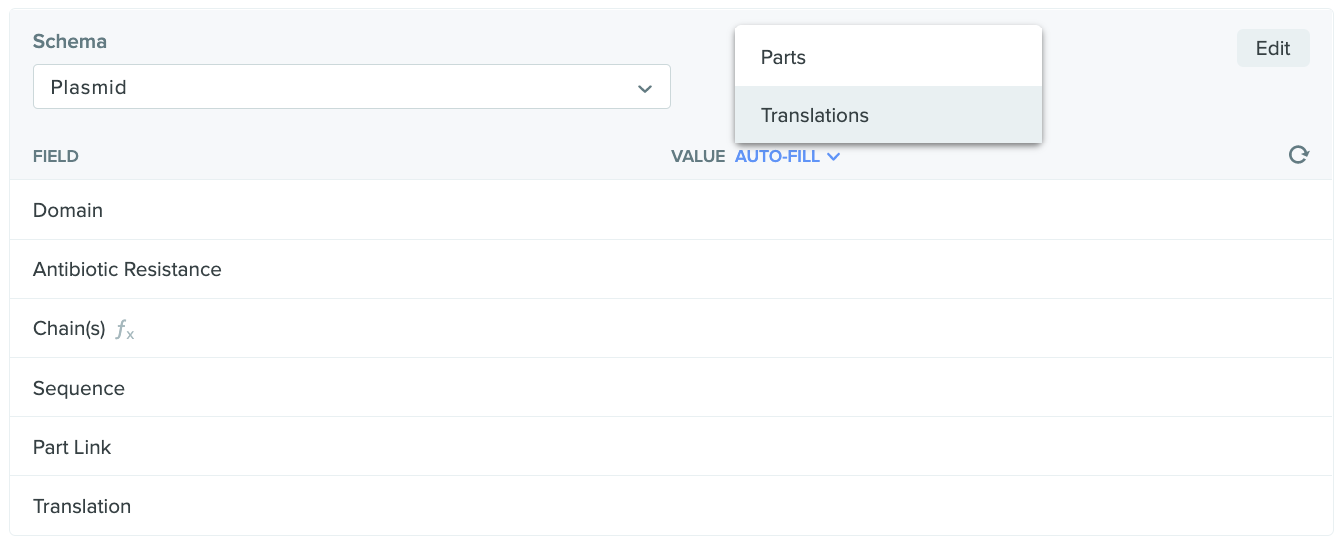Select the Sequence field row

79,388
